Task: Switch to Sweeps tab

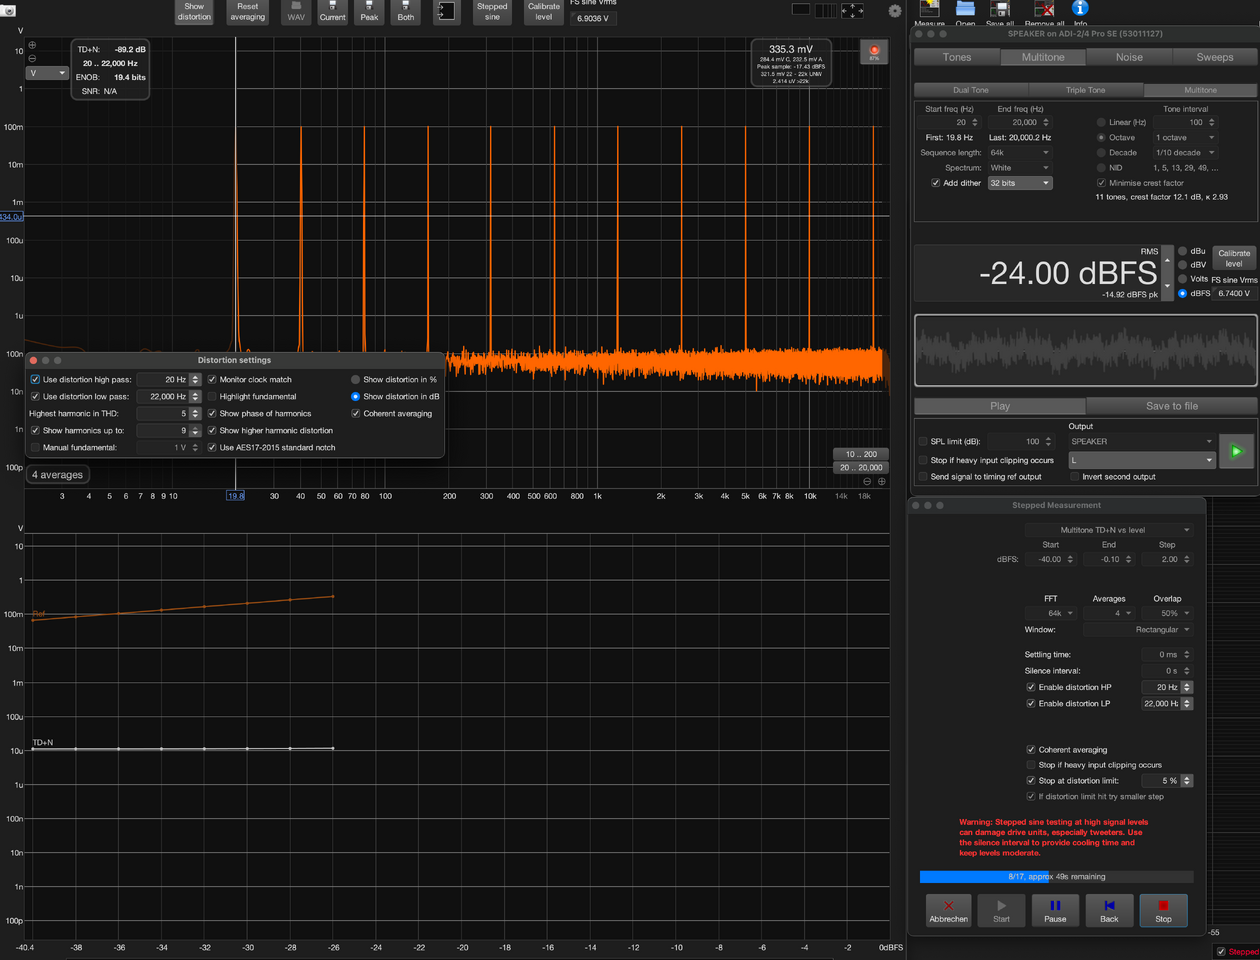Action: [1215, 57]
